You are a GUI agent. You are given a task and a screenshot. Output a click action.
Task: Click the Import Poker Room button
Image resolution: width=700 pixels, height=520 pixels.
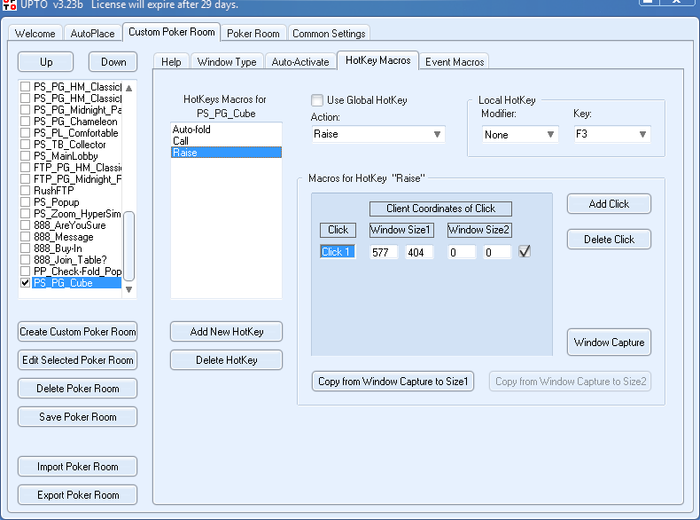click(78, 466)
